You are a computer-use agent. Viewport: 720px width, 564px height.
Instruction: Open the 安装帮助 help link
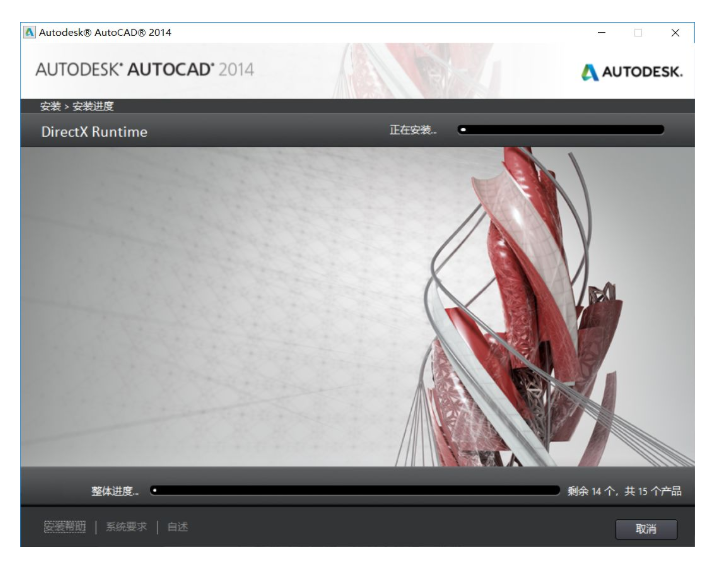coord(65,526)
